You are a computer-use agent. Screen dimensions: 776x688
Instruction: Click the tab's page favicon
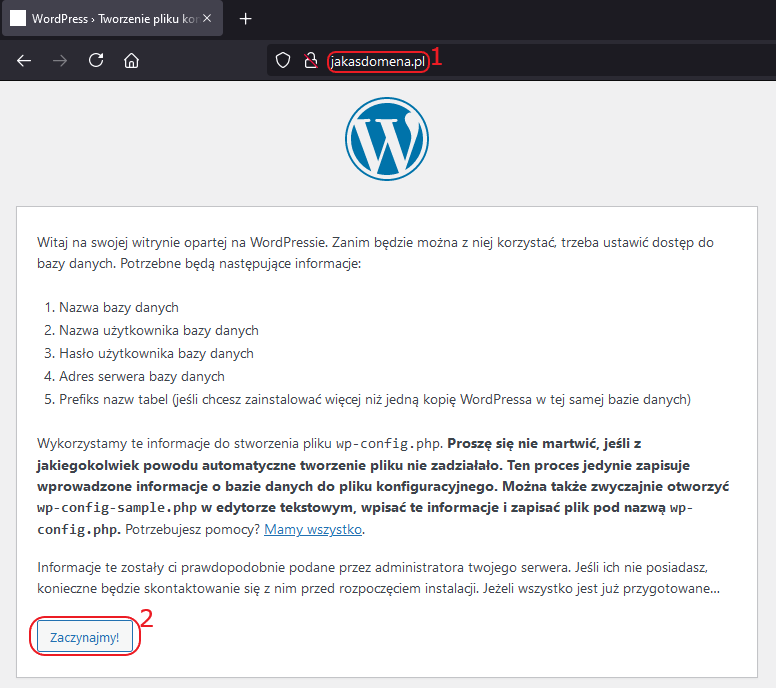[18, 18]
